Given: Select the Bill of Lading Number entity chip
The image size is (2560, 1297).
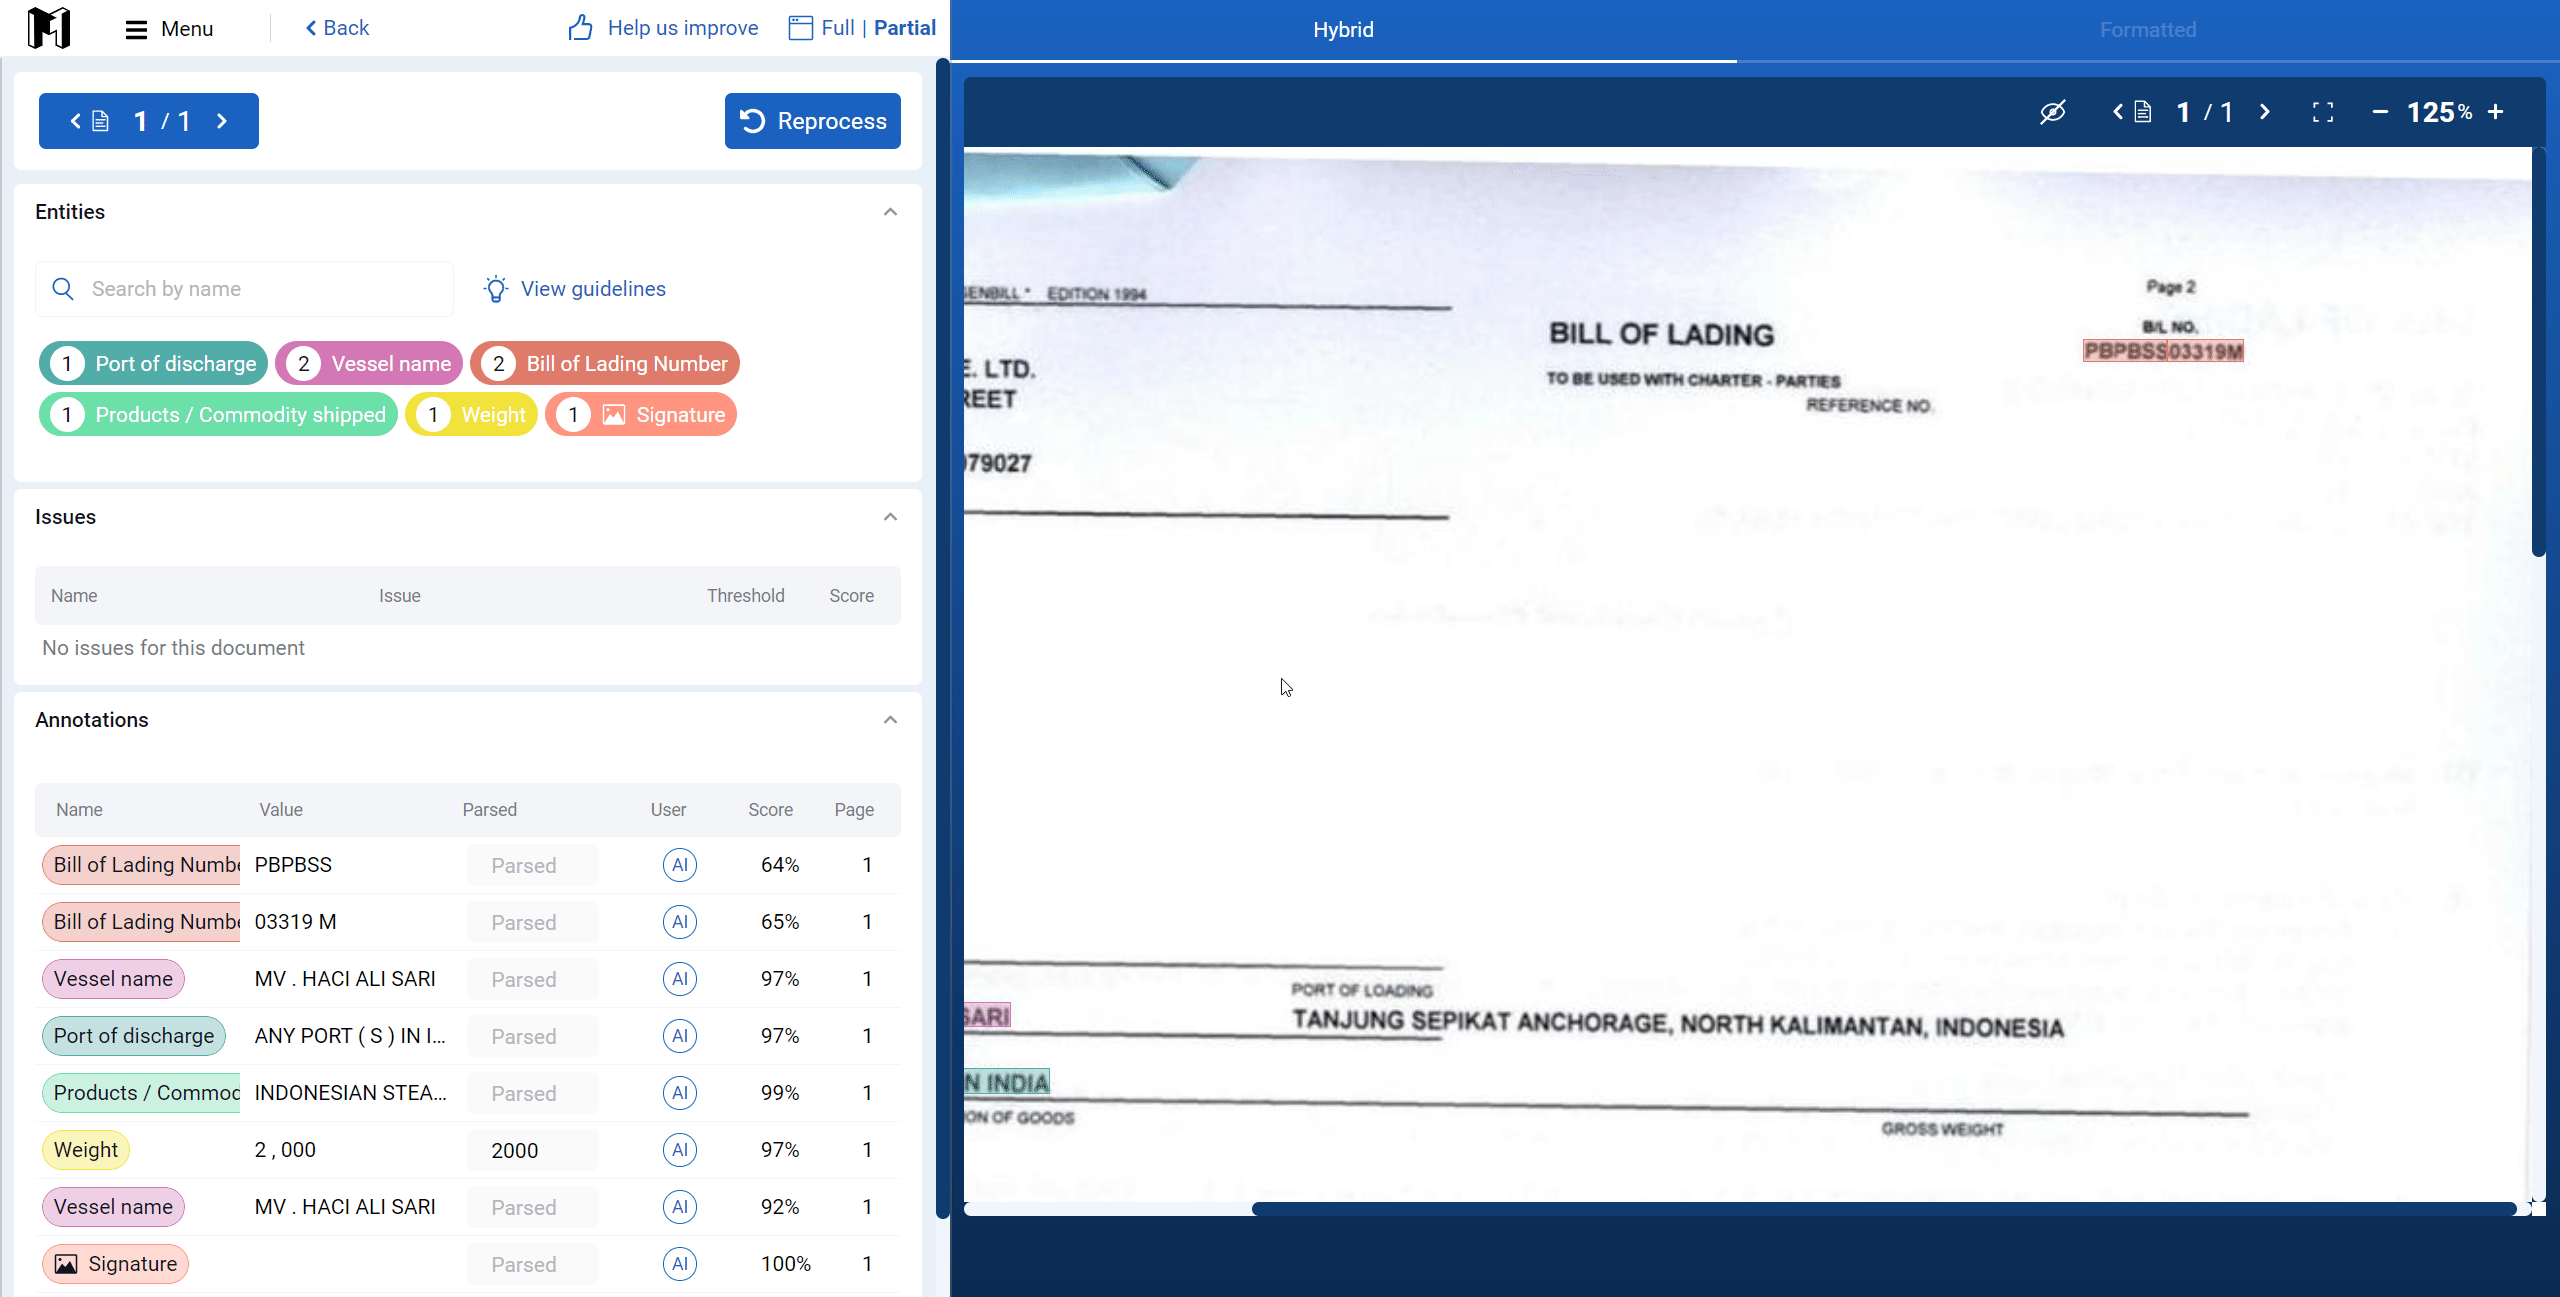Looking at the screenshot, I should tap(604, 363).
